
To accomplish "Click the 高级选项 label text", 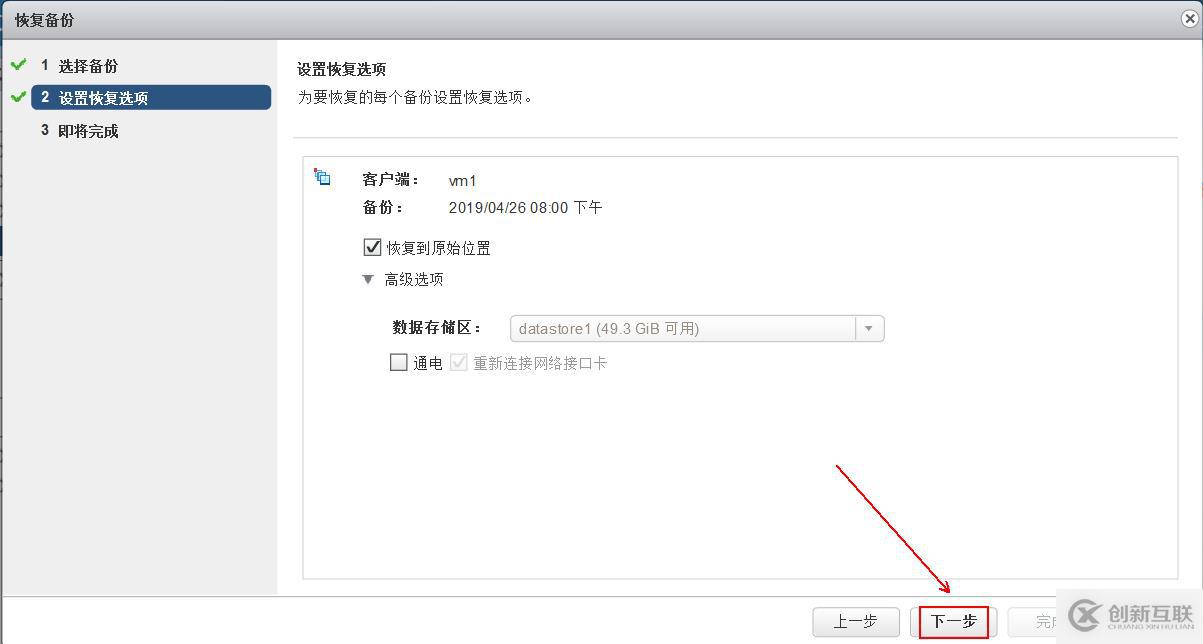I will click(x=414, y=280).
